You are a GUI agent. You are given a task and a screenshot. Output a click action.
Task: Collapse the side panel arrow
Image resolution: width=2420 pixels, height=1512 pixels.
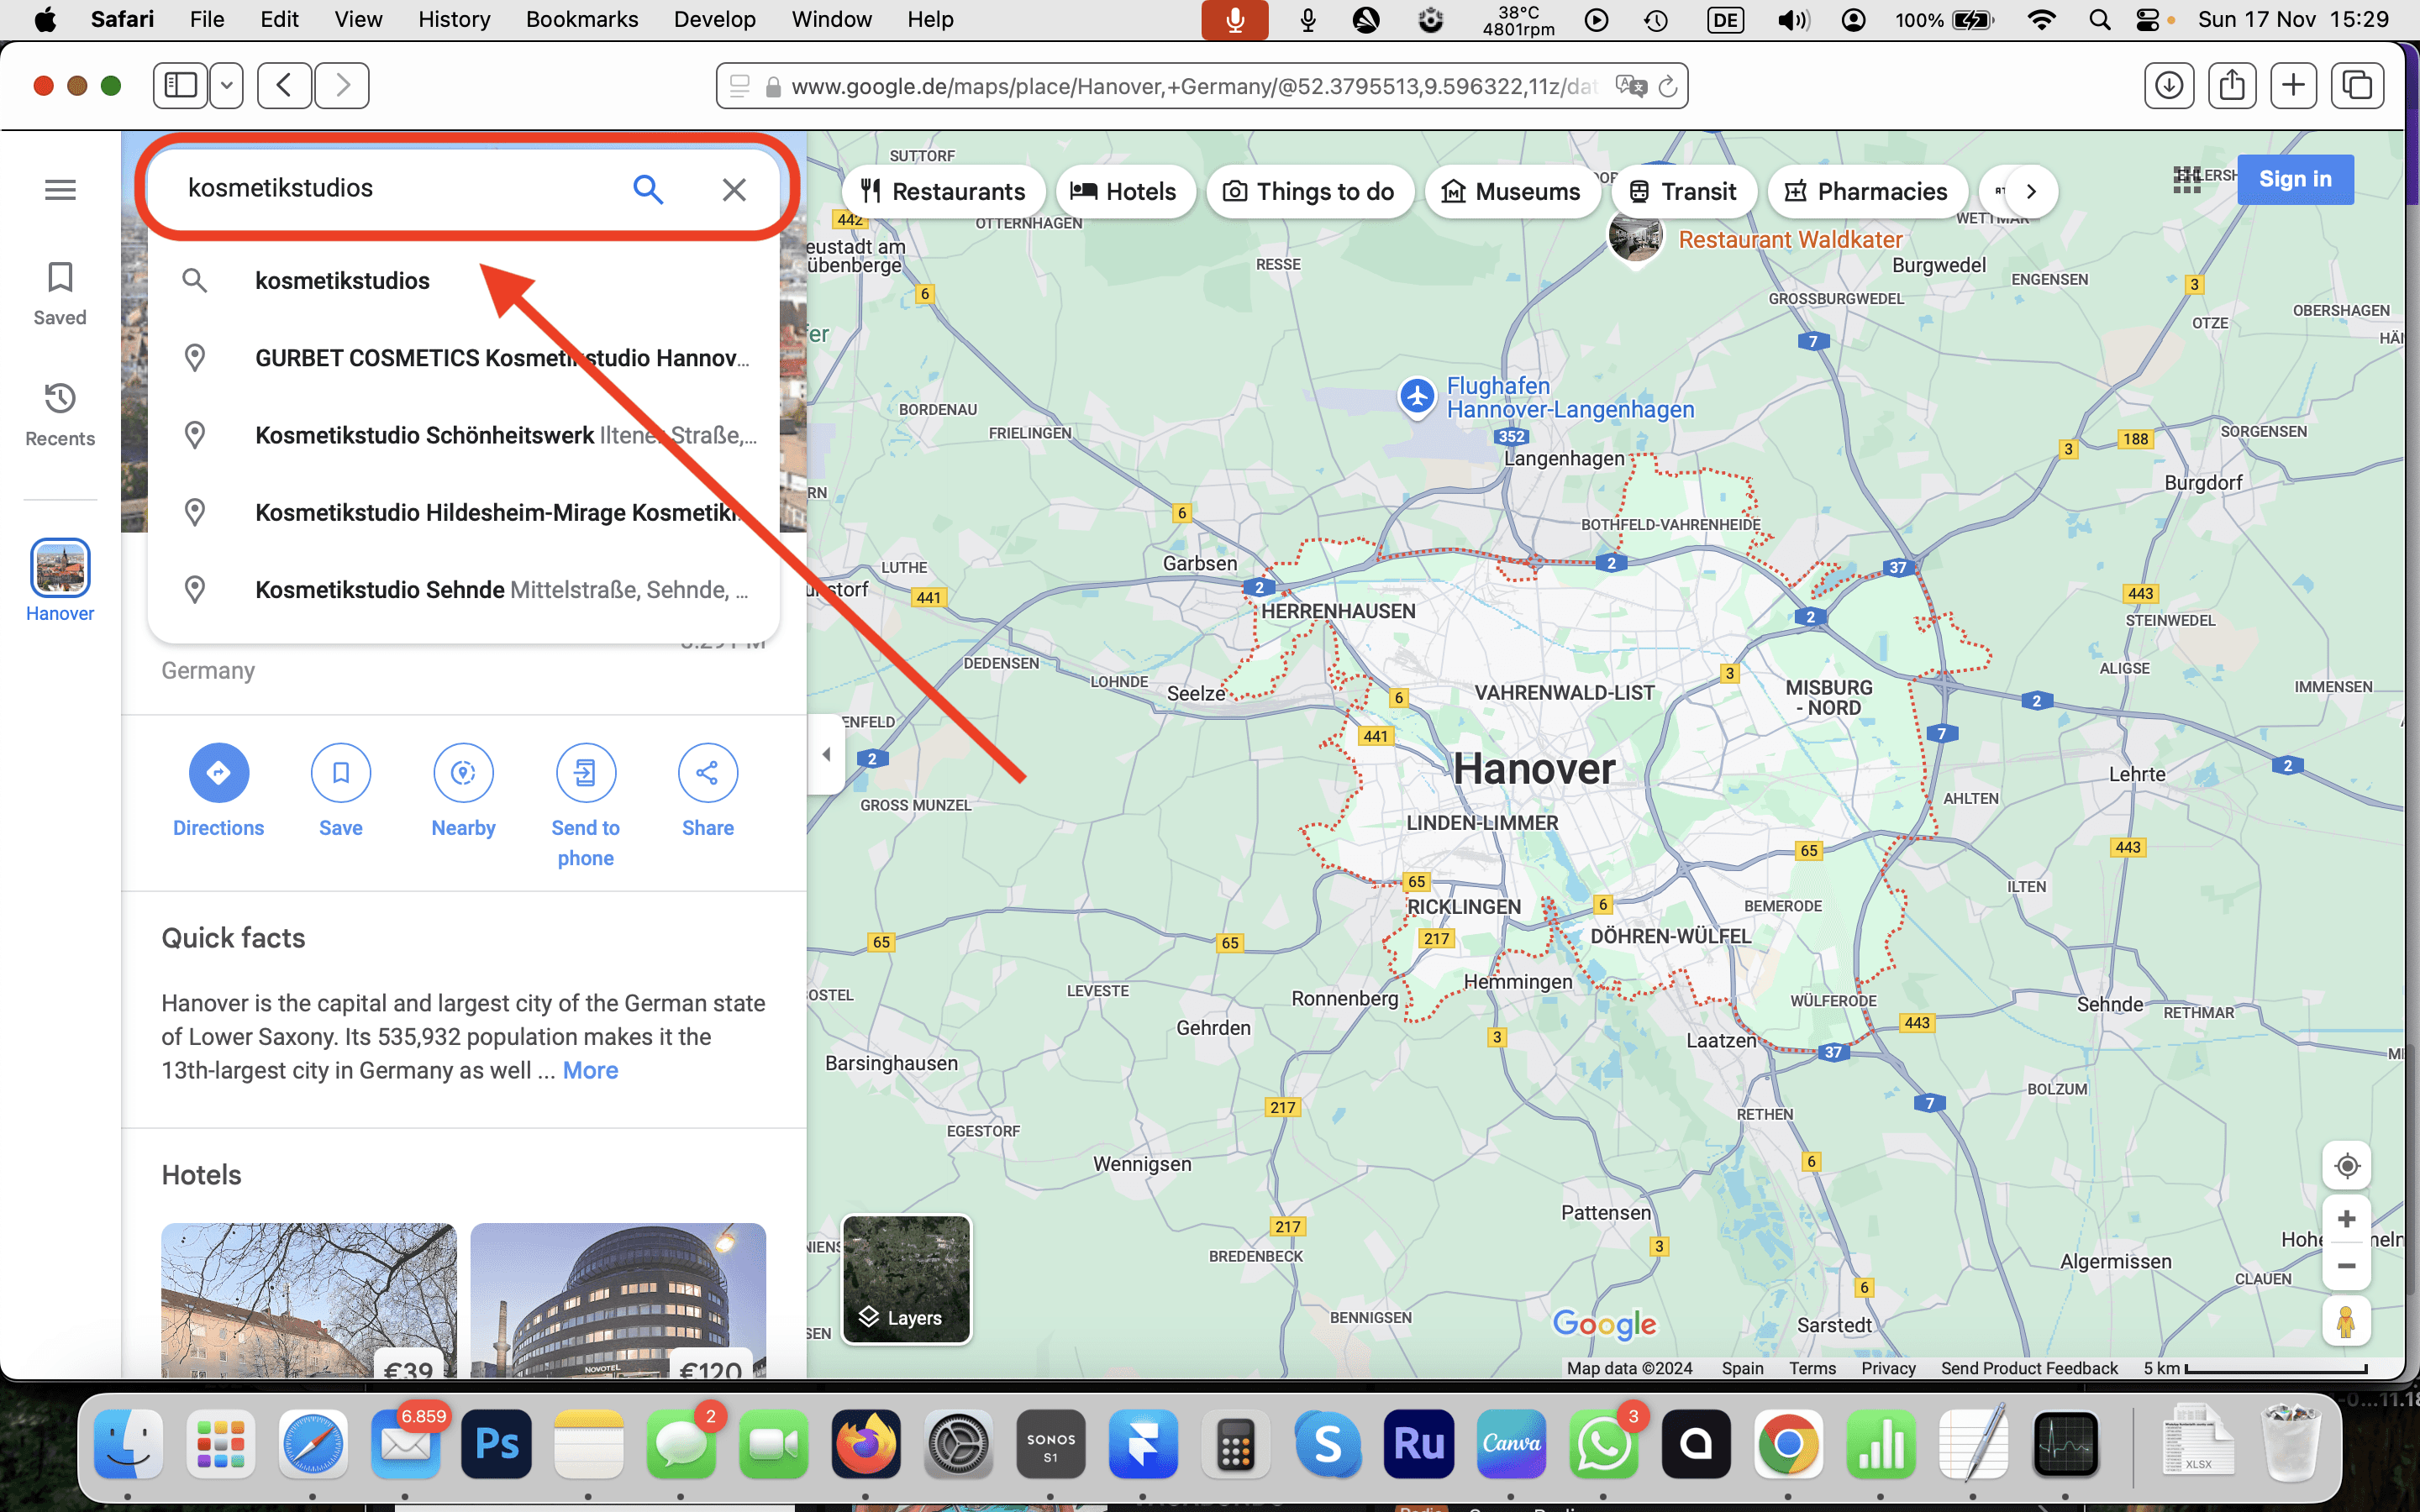(826, 755)
